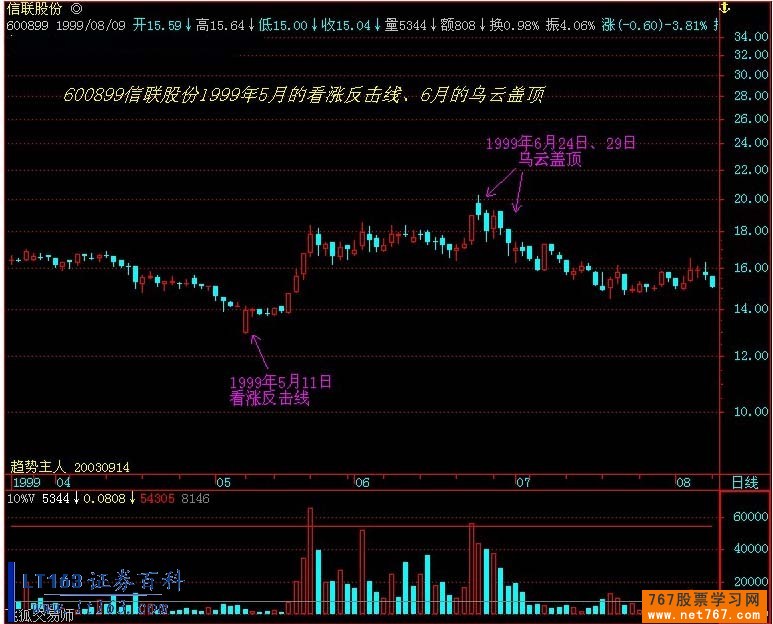Click the 600899 stock code

click(26, 24)
